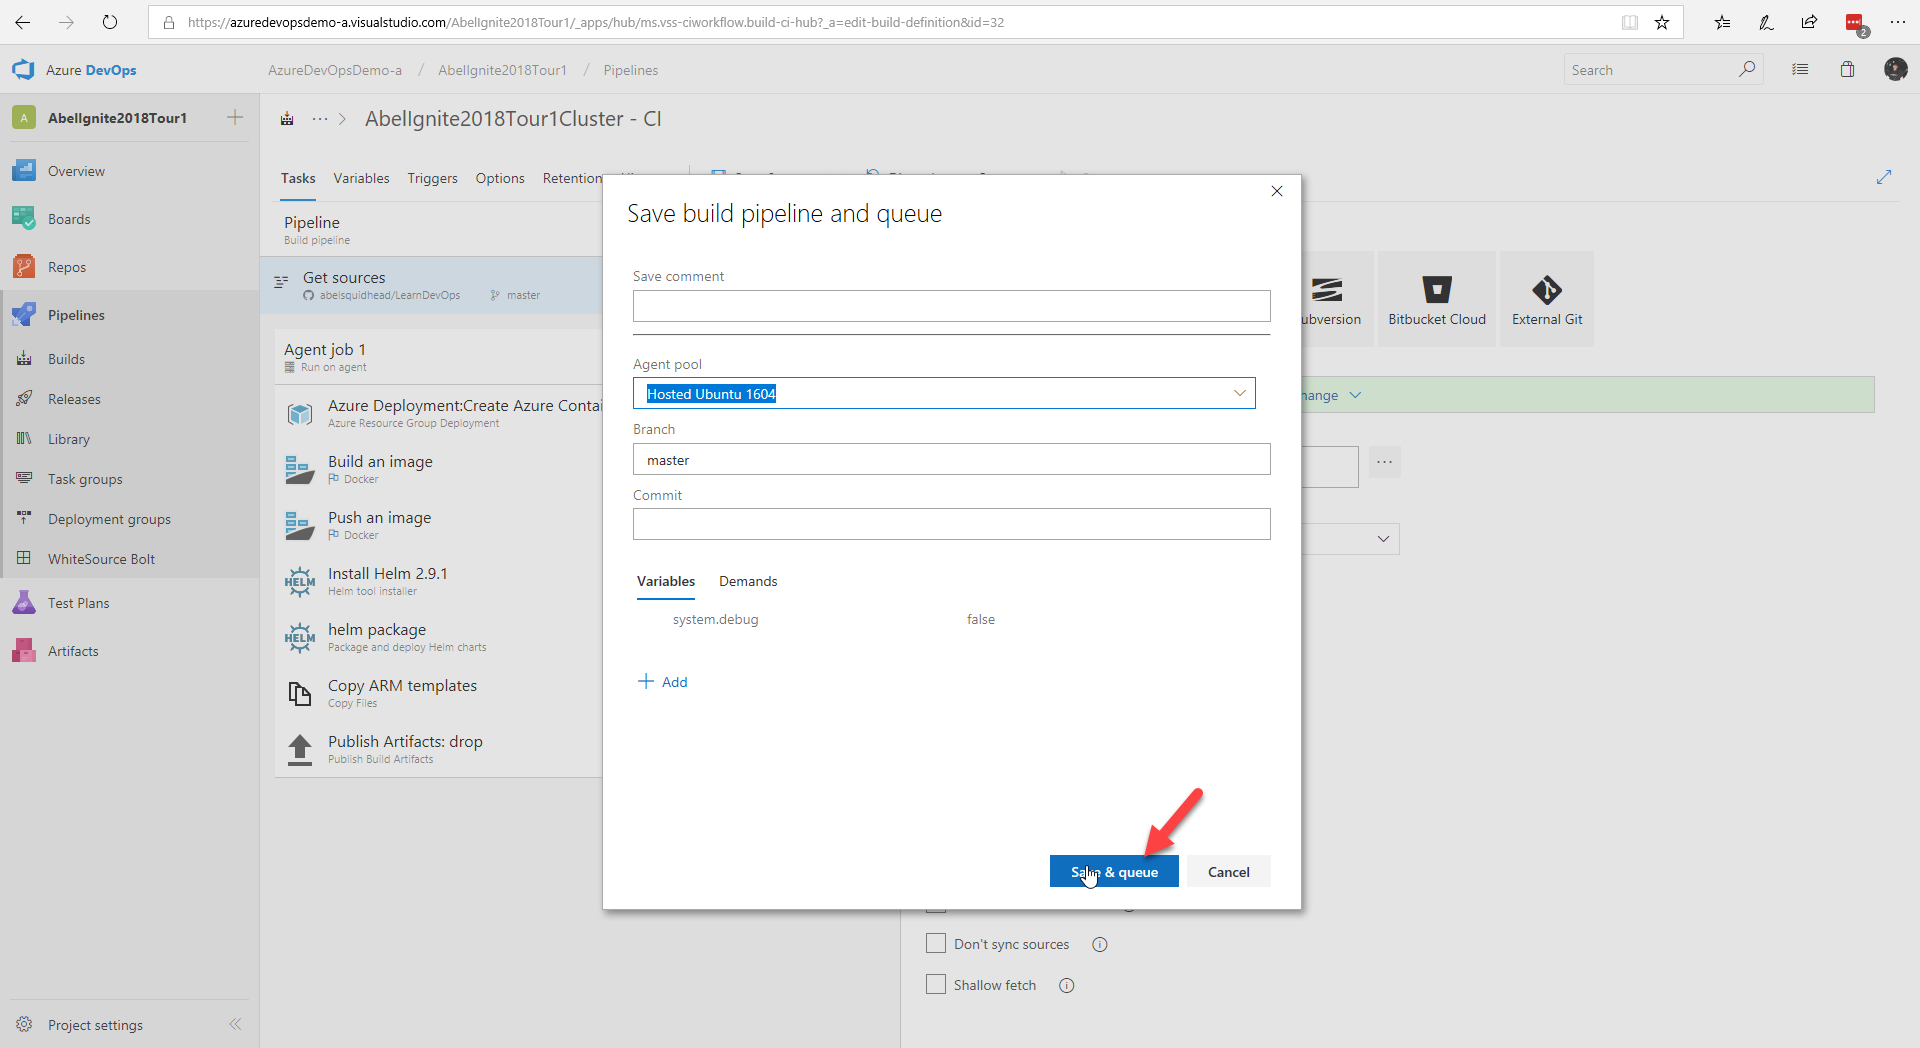Click the Azure Resource Group Deployment task icon
The width and height of the screenshot is (1920, 1048).
(300, 413)
